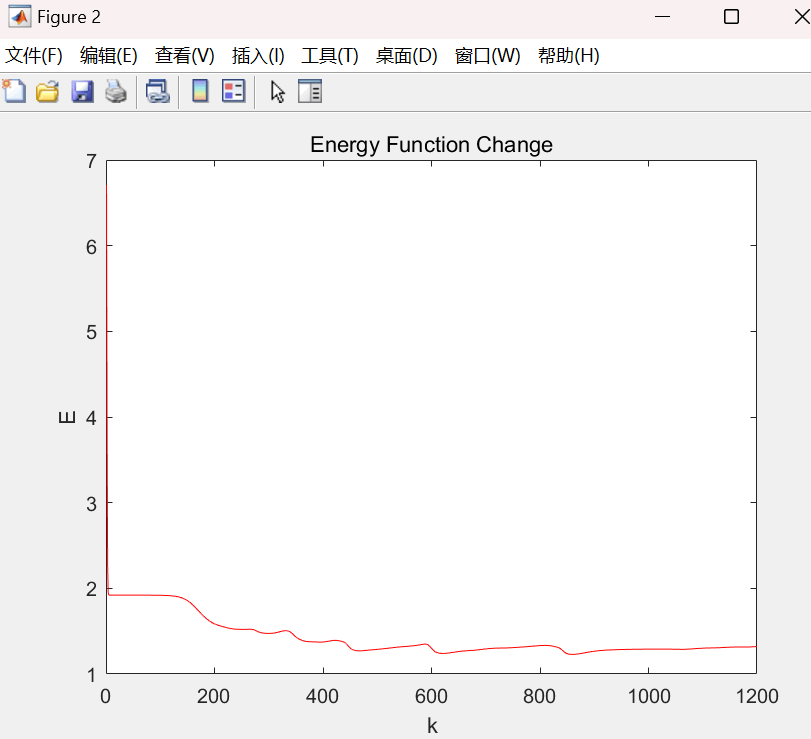Insert a legend using the toolbar icon
811x739 pixels.
point(233,92)
